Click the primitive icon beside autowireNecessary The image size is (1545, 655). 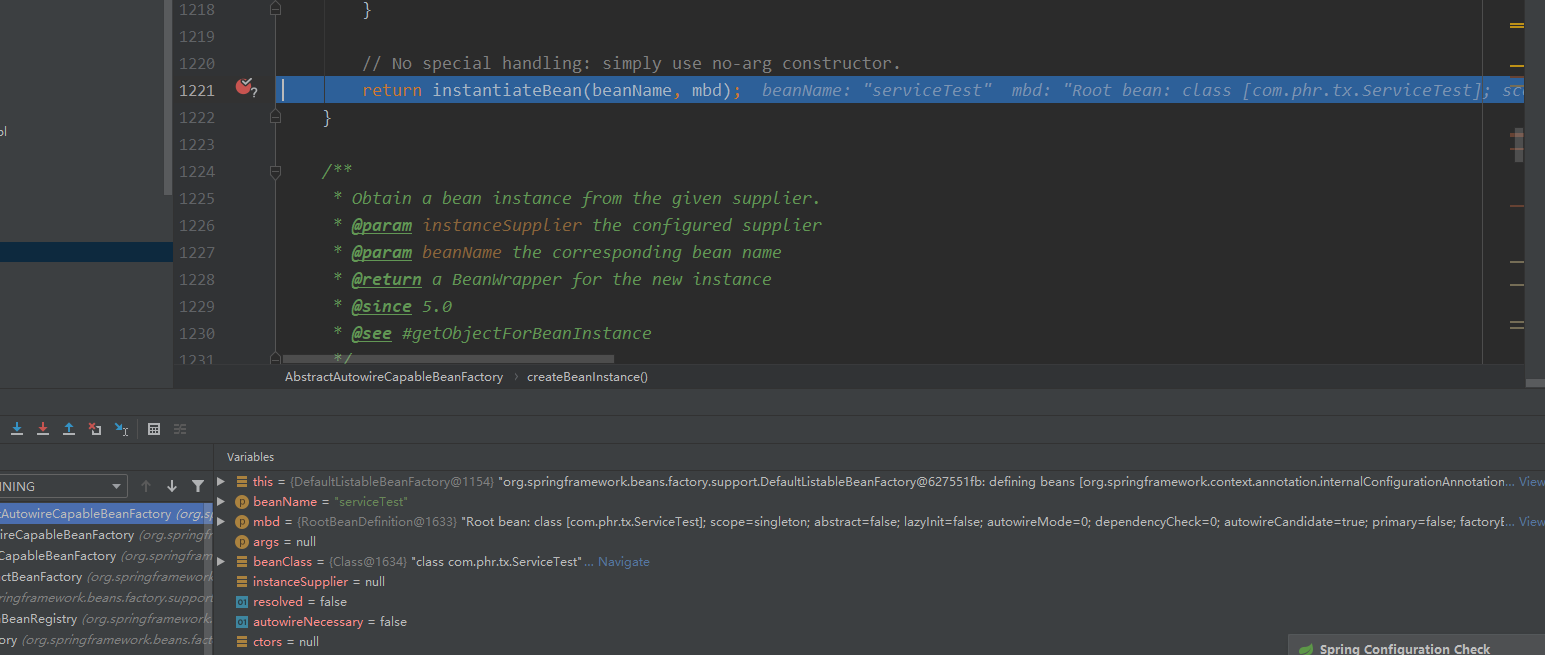[x=241, y=622]
